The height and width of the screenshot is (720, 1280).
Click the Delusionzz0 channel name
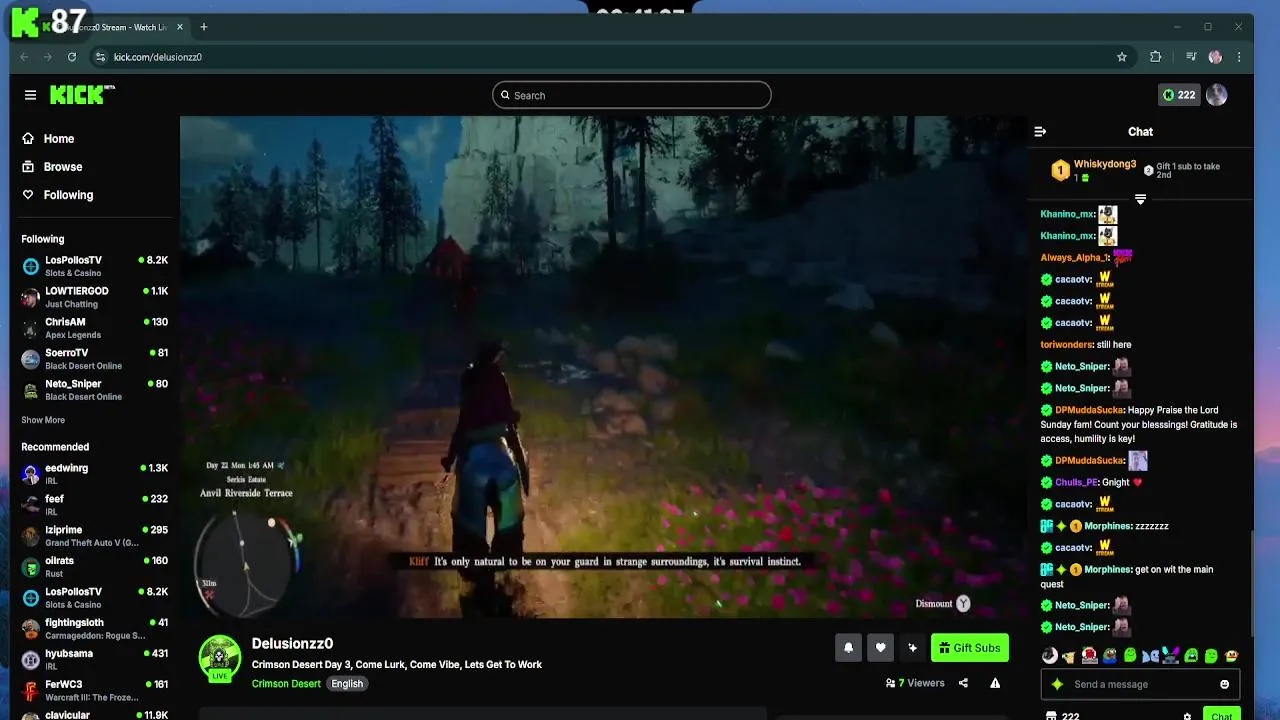click(292, 644)
